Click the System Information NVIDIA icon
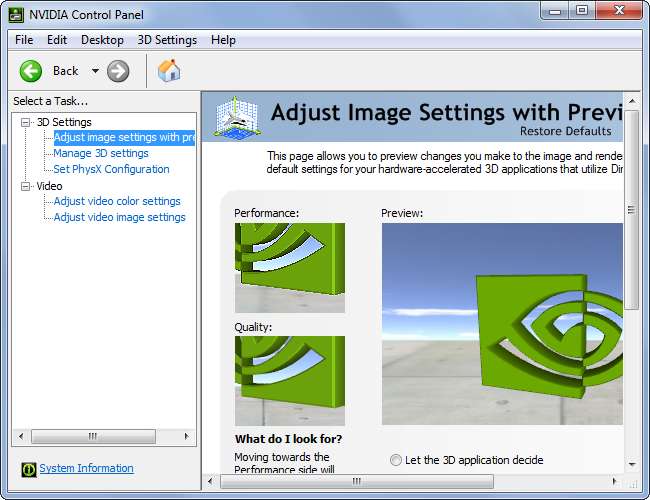 [29, 469]
